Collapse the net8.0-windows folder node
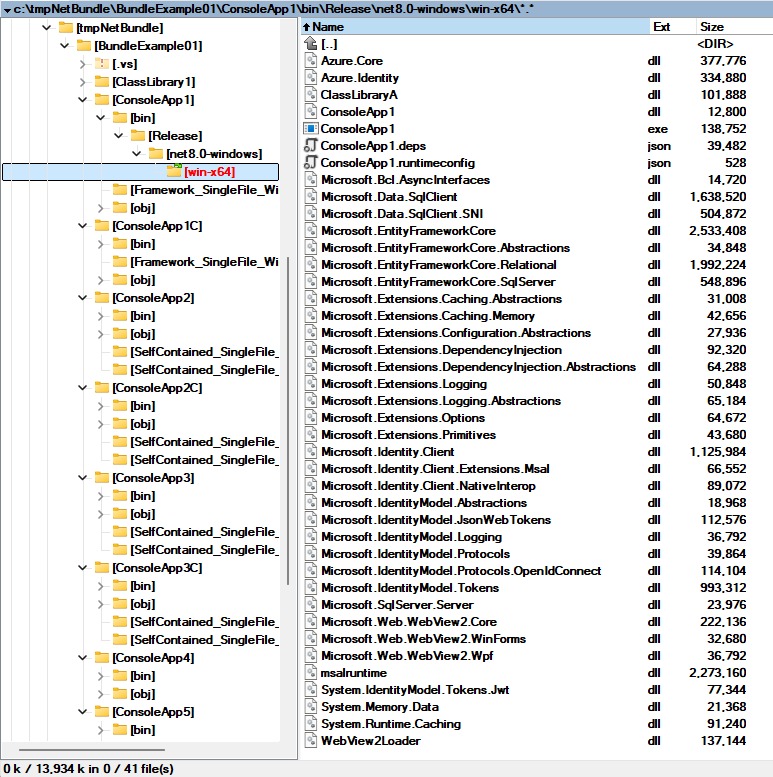The height and width of the screenshot is (777, 773). tap(137, 154)
